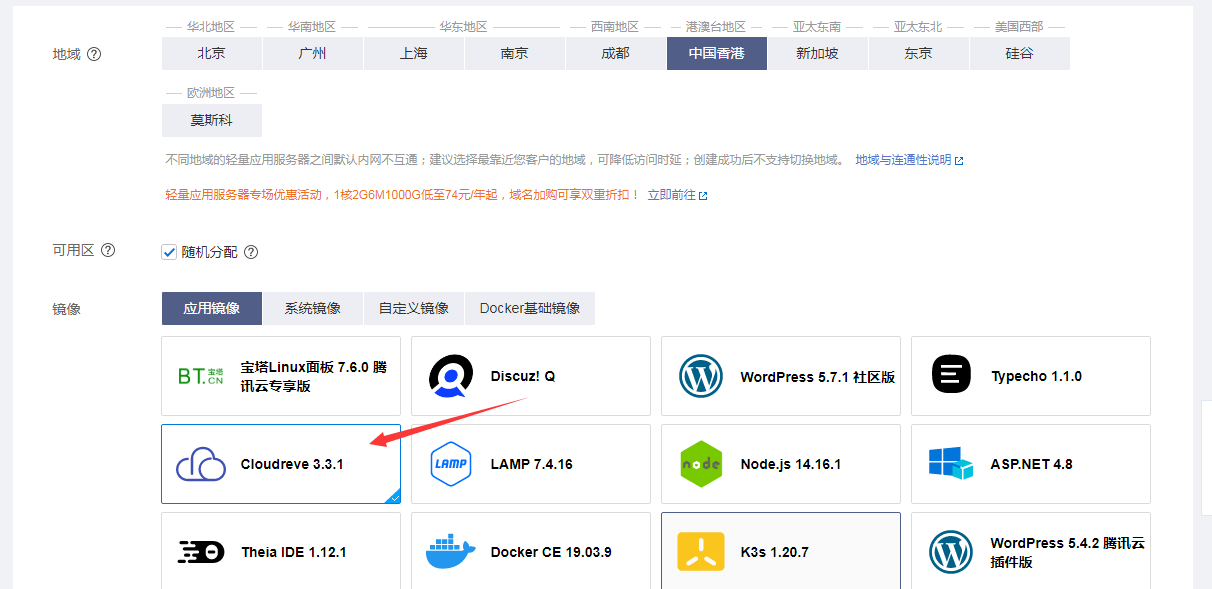Choose the WordPress 5.7.1 社区版 image card

pos(781,376)
